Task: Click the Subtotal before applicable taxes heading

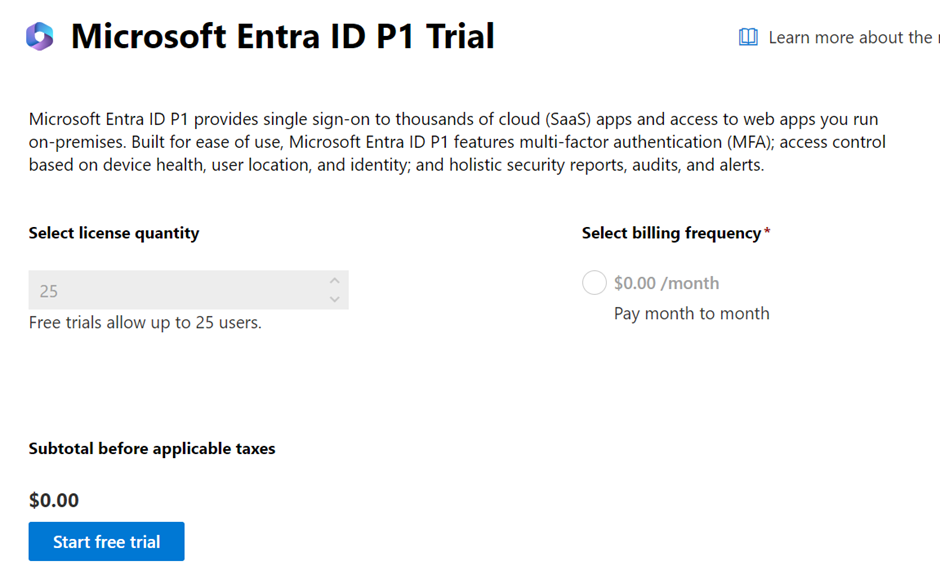Action: coord(152,449)
